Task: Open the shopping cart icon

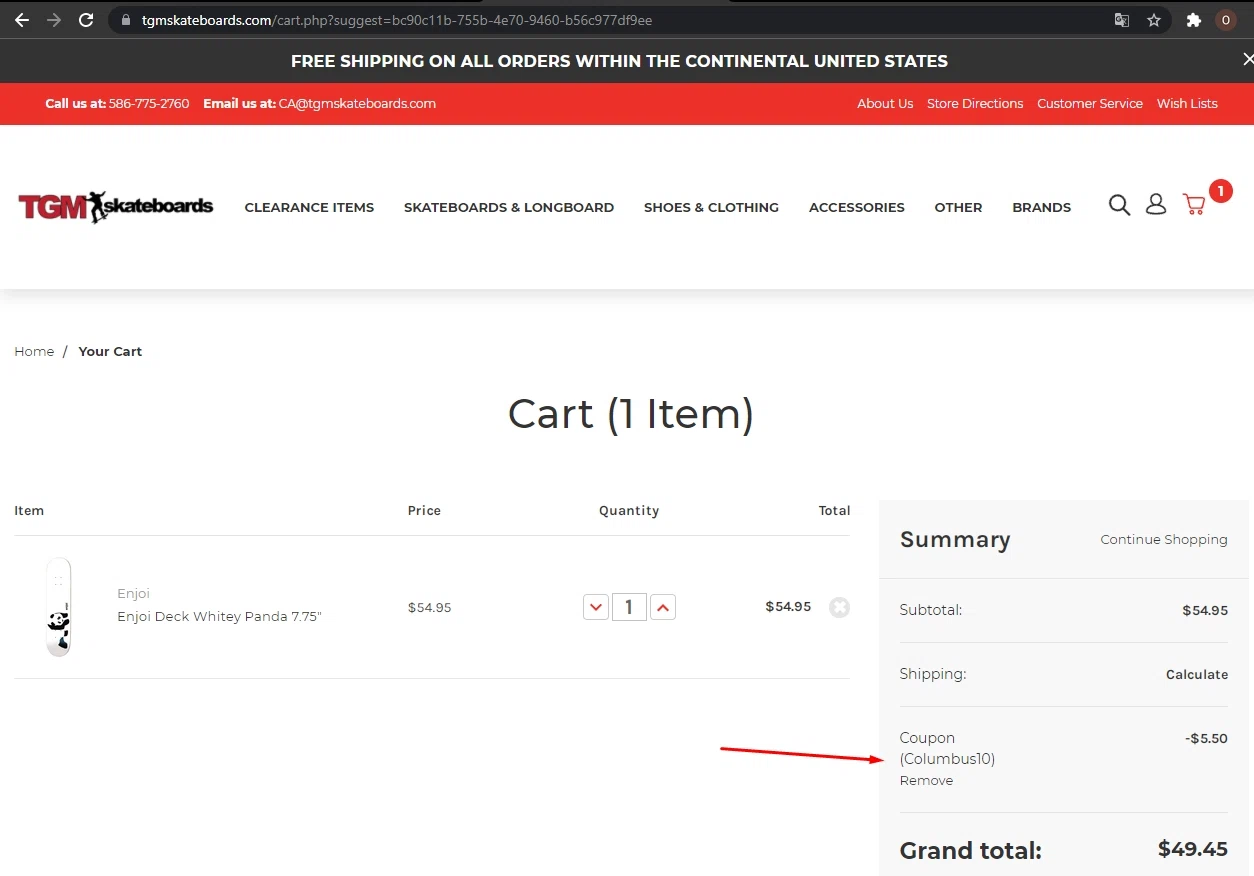Action: 1194,205
